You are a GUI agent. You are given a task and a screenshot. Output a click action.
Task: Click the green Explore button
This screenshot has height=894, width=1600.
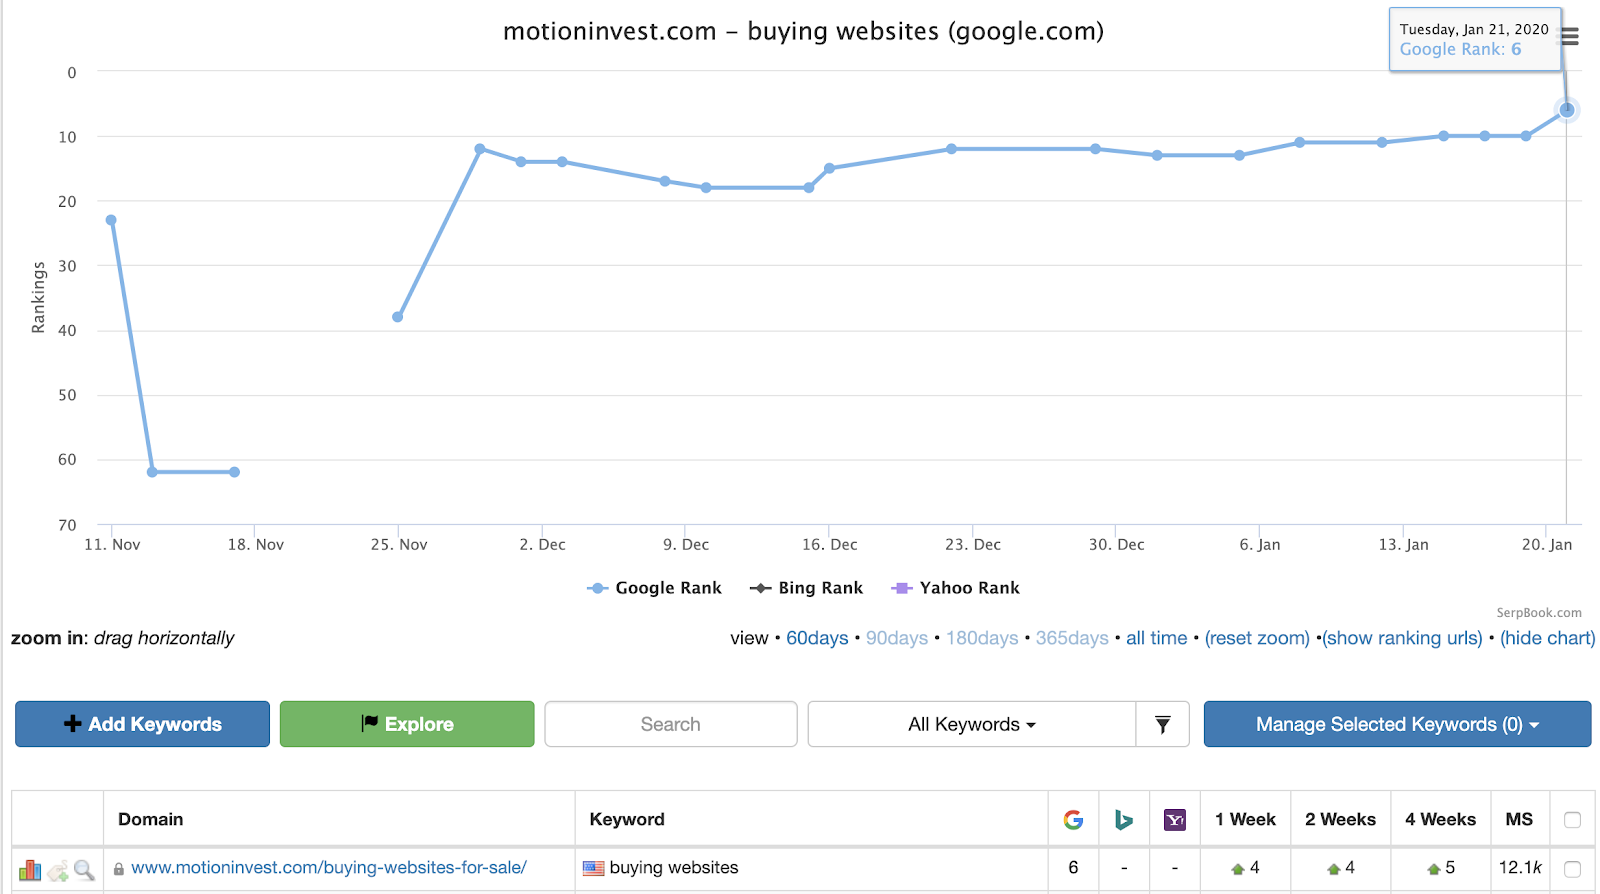coord(407,724)
